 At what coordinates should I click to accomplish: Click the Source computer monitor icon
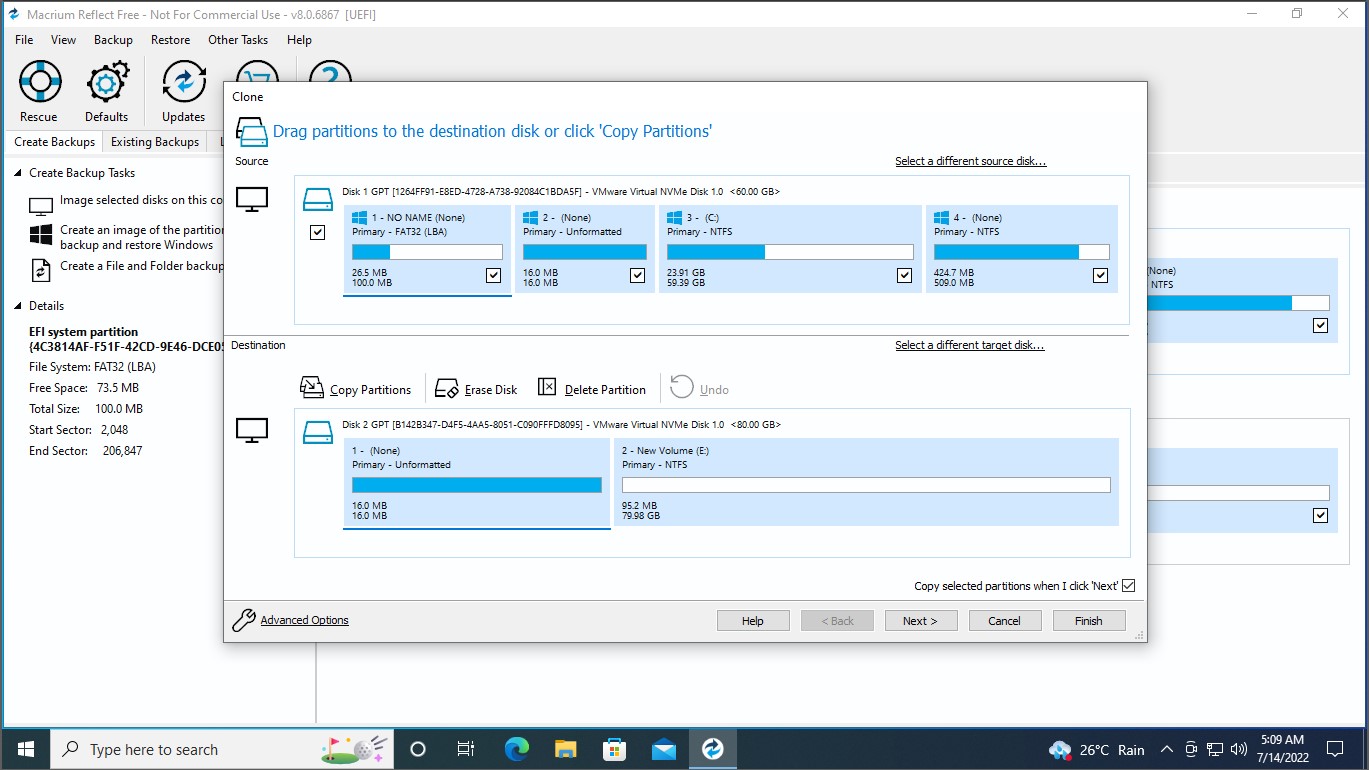pyautogui.click(x=252, y=199)
